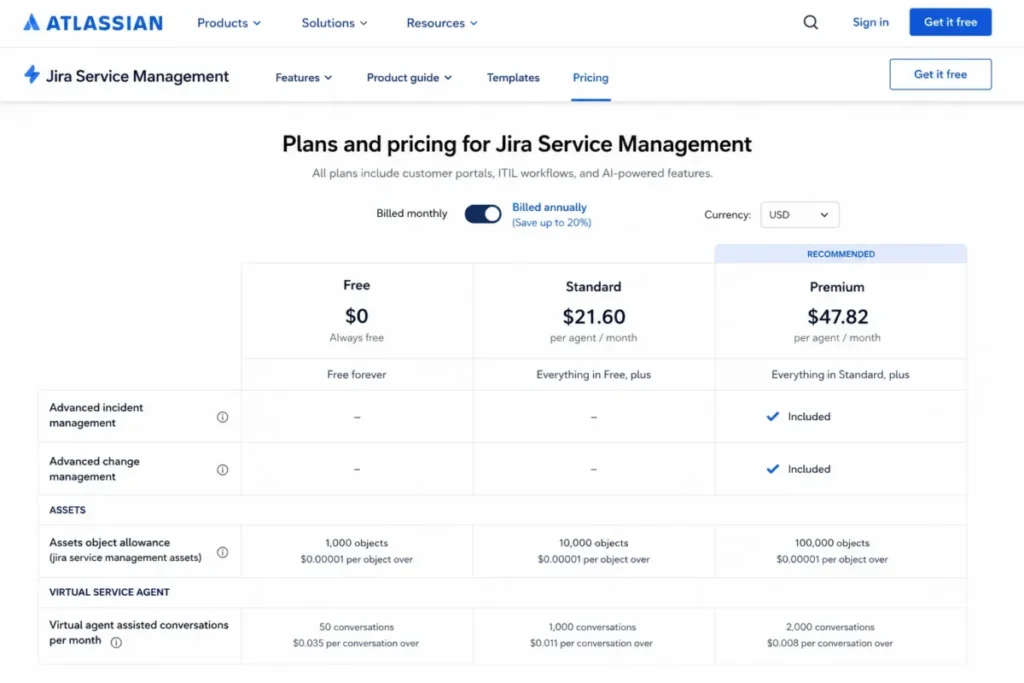Click the Save up to 20% text
This screenshot has width=1024, height=683.
552,223
